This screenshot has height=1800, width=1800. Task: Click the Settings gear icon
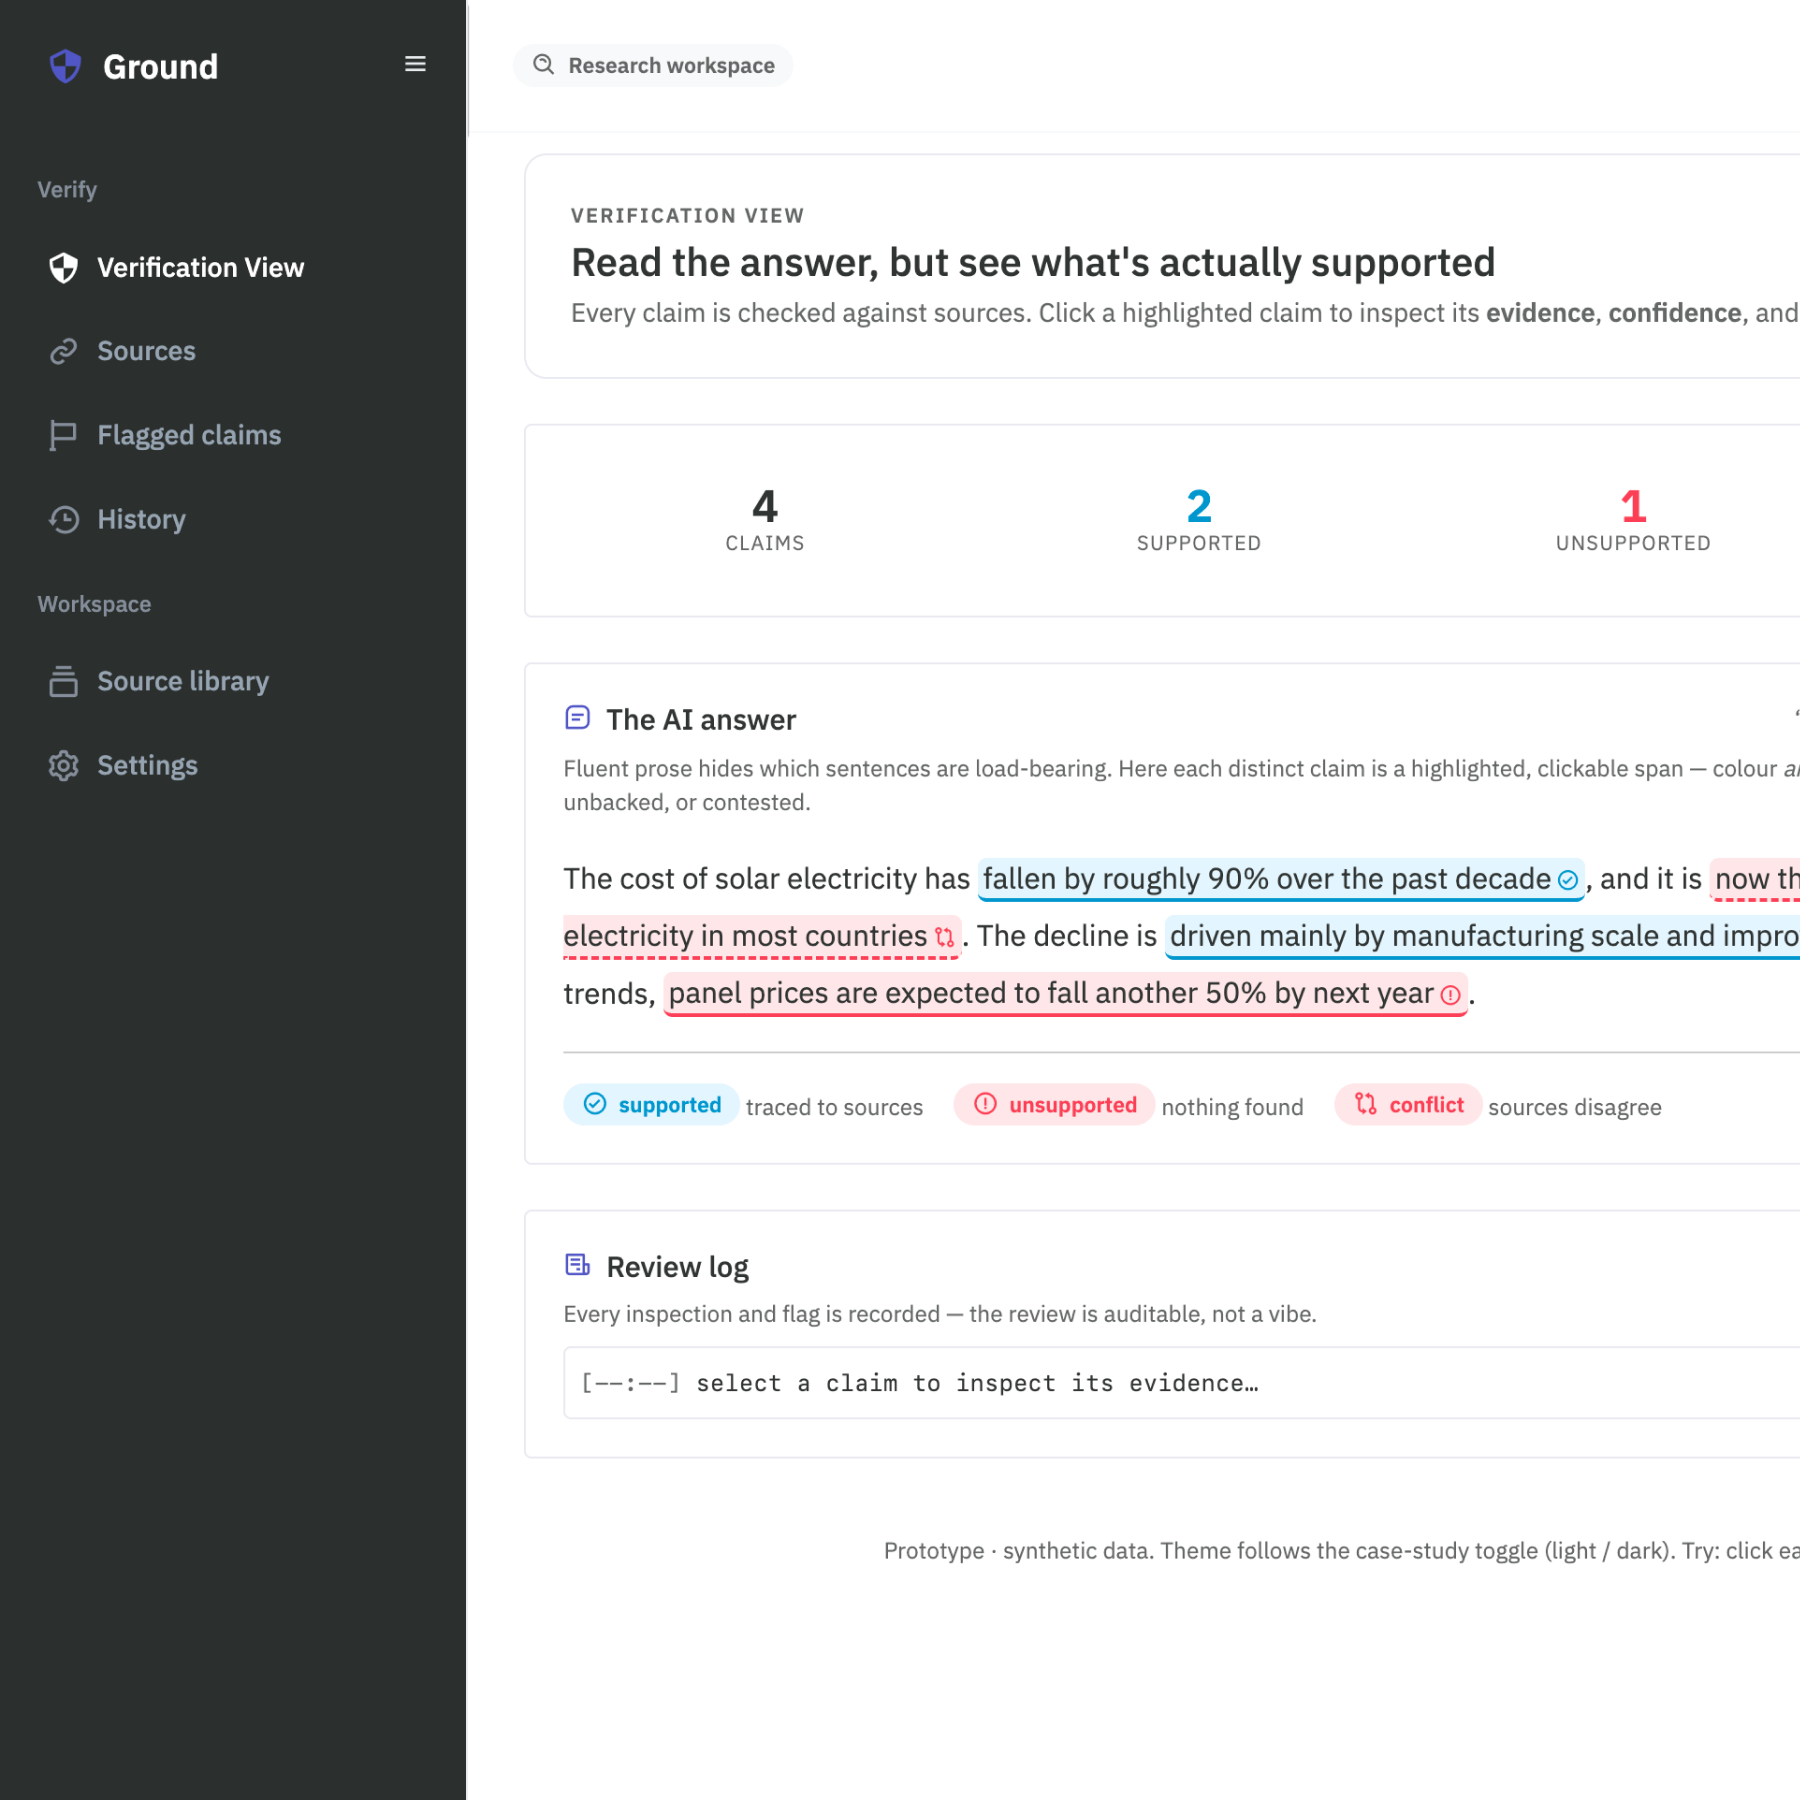tap(64, 765)
